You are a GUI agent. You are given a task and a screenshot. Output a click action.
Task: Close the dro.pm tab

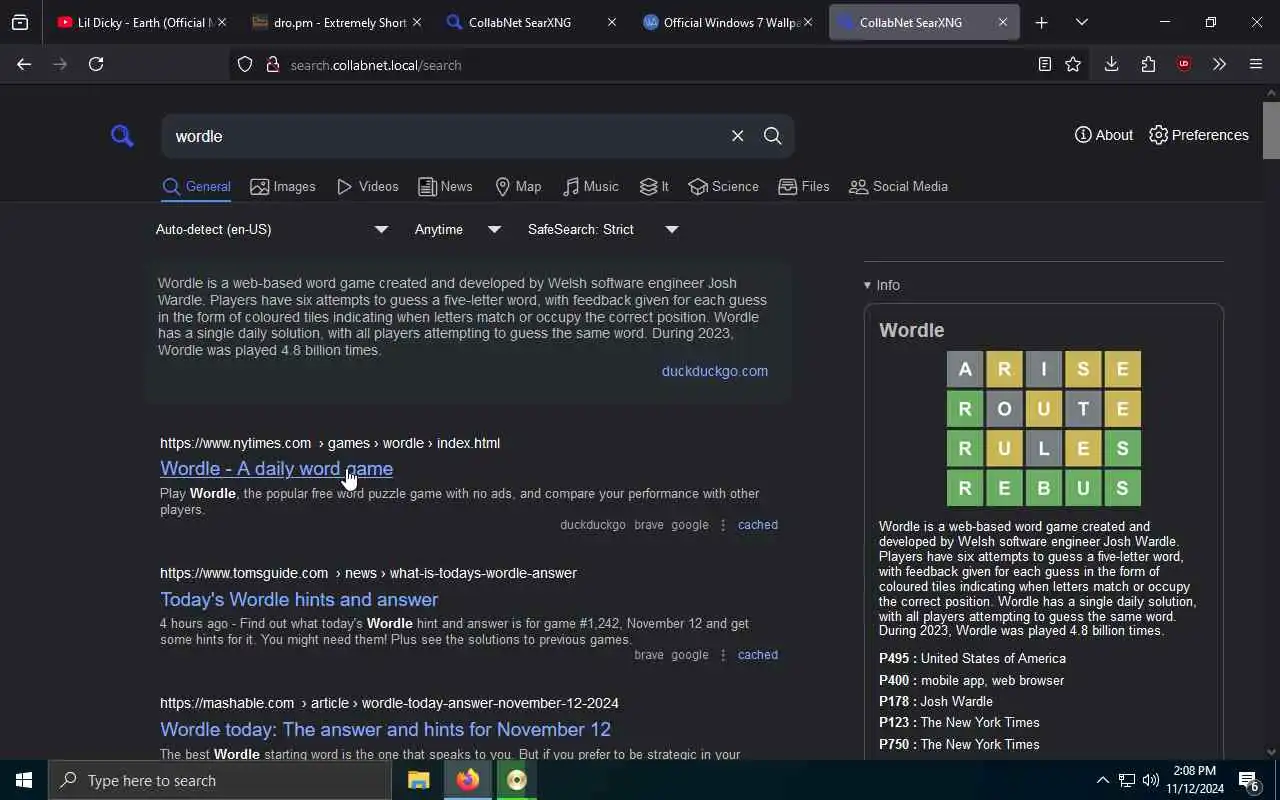tap(416, 22)
